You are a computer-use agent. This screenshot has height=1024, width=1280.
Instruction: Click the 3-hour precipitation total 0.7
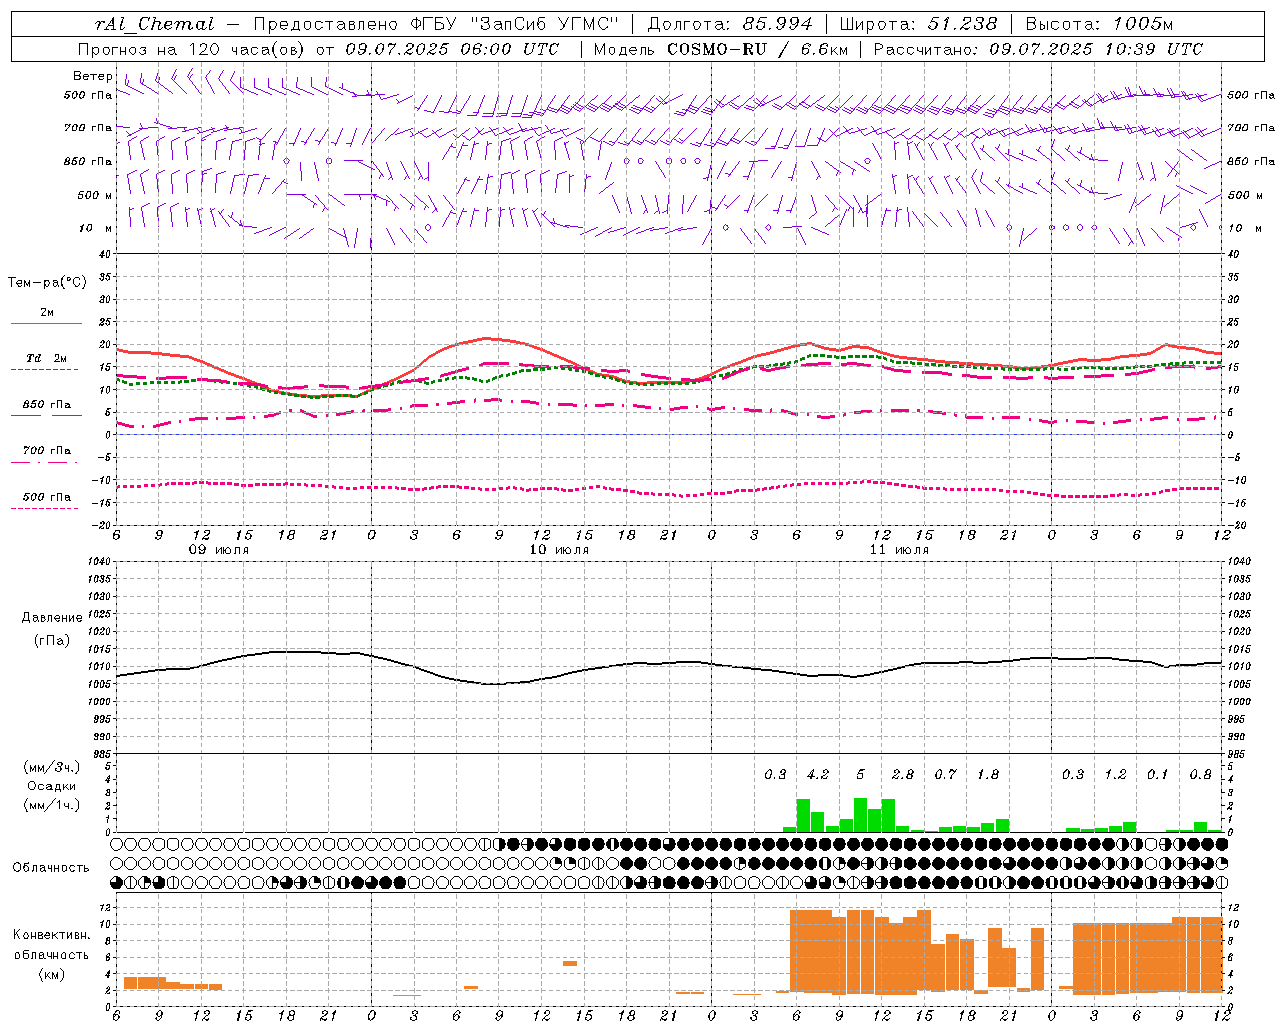pyautogui.click(x=945, y=775)
